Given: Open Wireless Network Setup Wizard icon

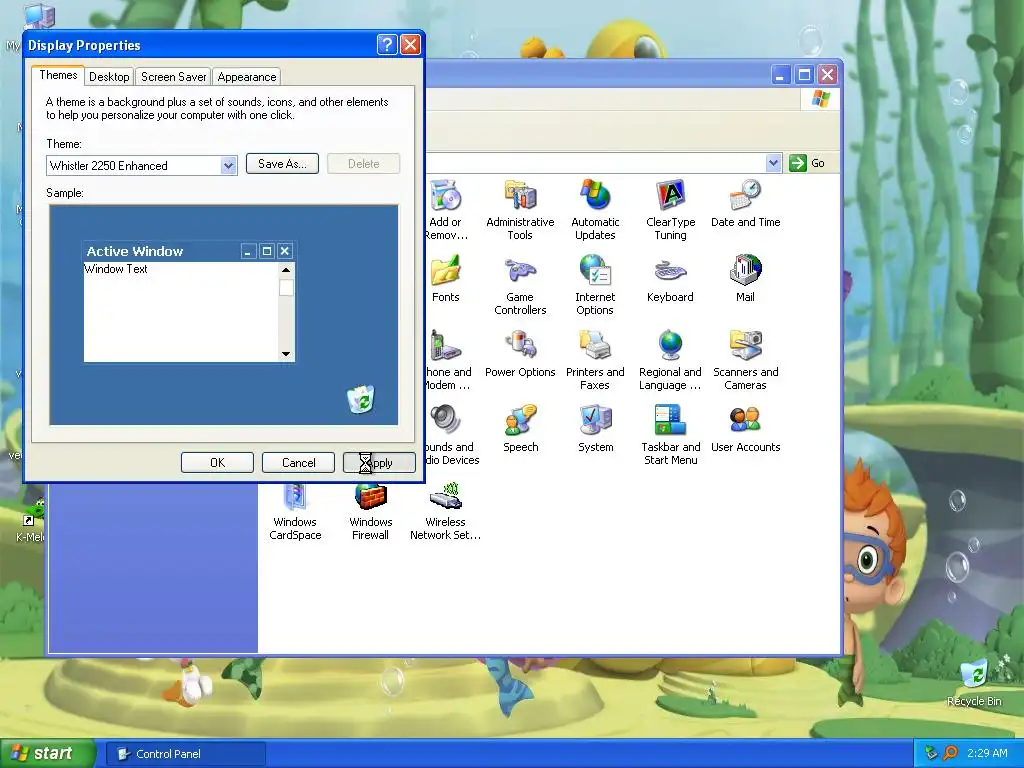Looking at the screenshot, I should click(x=445, y=498).
